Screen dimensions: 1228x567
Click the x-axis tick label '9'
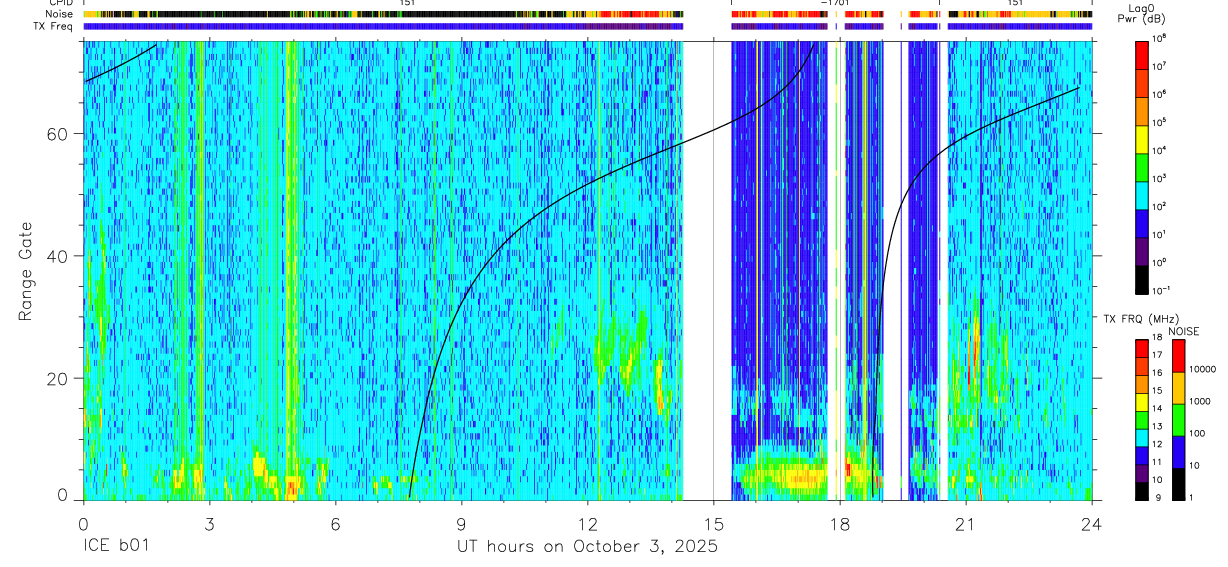click(x=461, y=523)
